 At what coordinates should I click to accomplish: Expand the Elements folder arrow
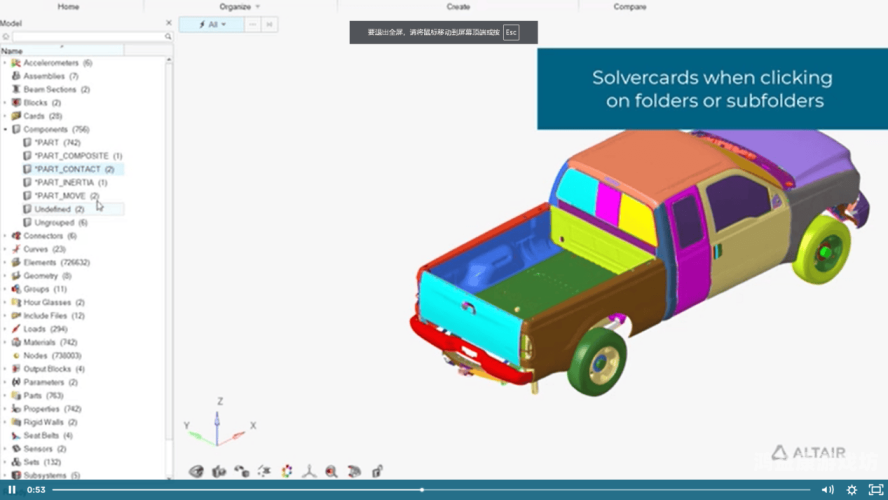tap(5, 262)
